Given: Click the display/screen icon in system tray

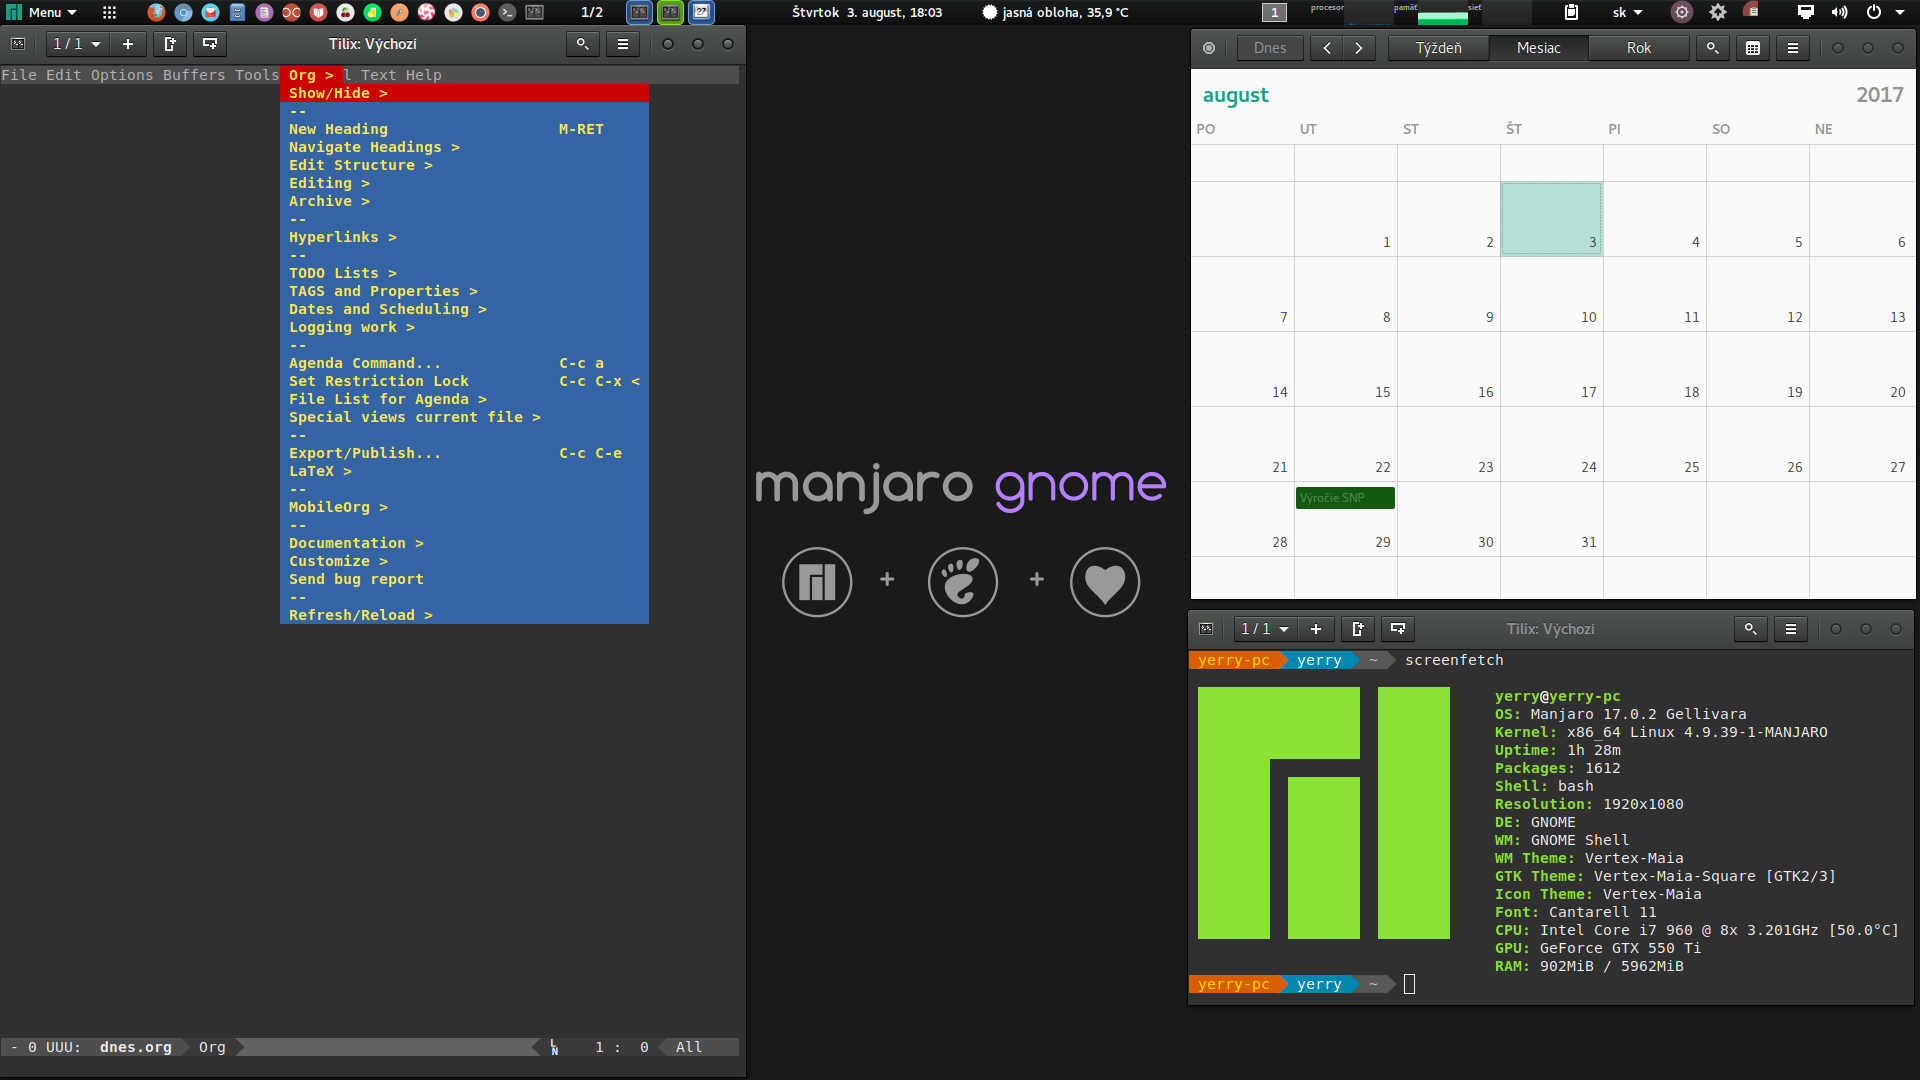Looking at the screenshot, I should click(1805, 13).
